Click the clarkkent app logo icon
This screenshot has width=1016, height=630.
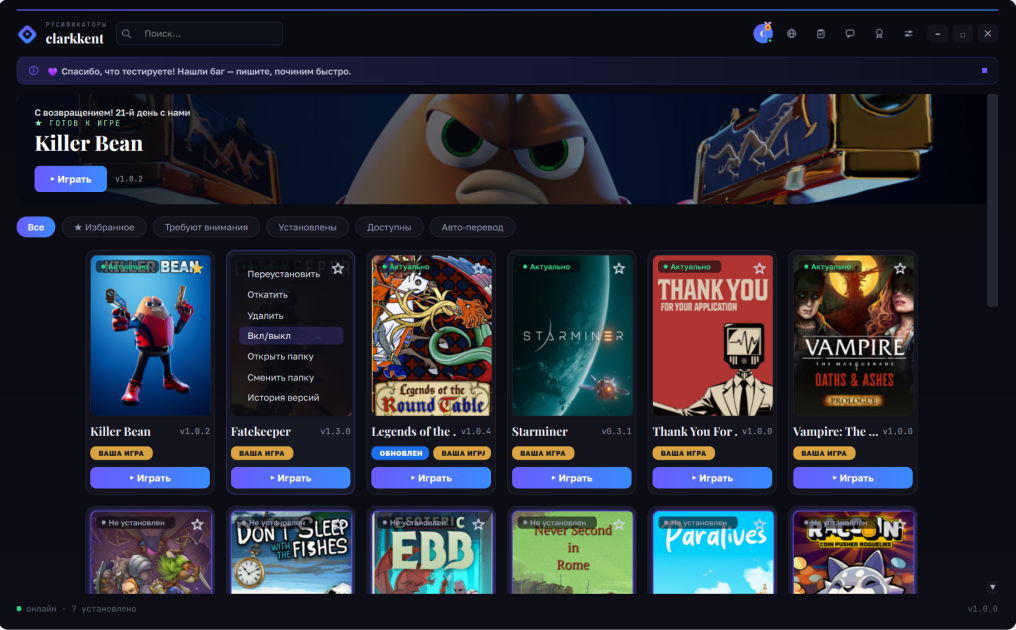27,34
